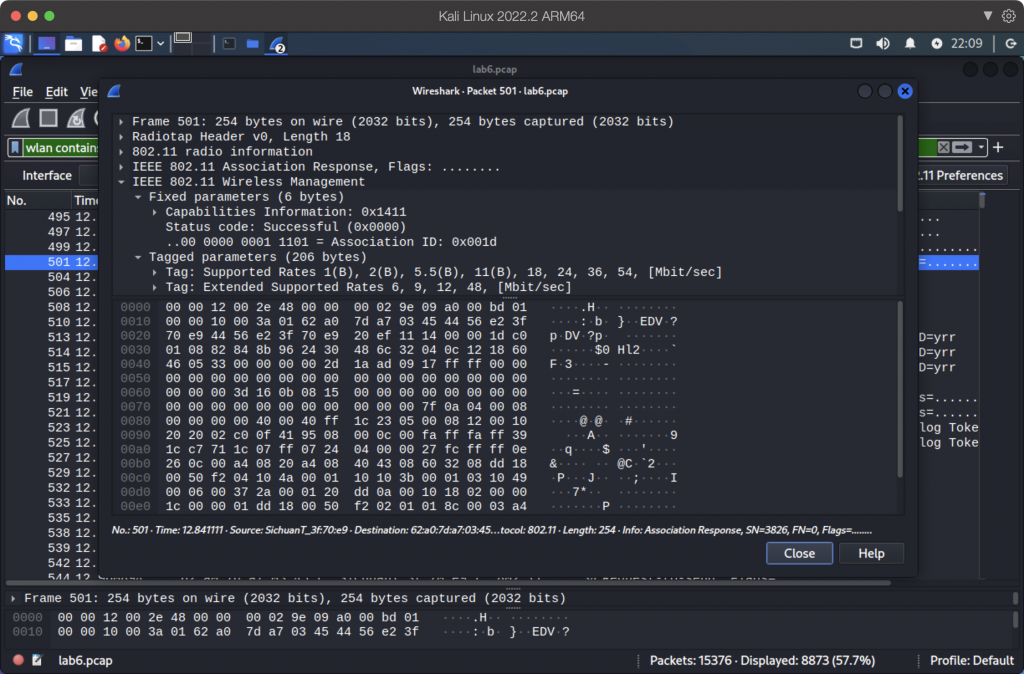The width and height of the screenshot is (1024, 674).
Task: Click the restart capture icon
Action: [x=76, y=118]
